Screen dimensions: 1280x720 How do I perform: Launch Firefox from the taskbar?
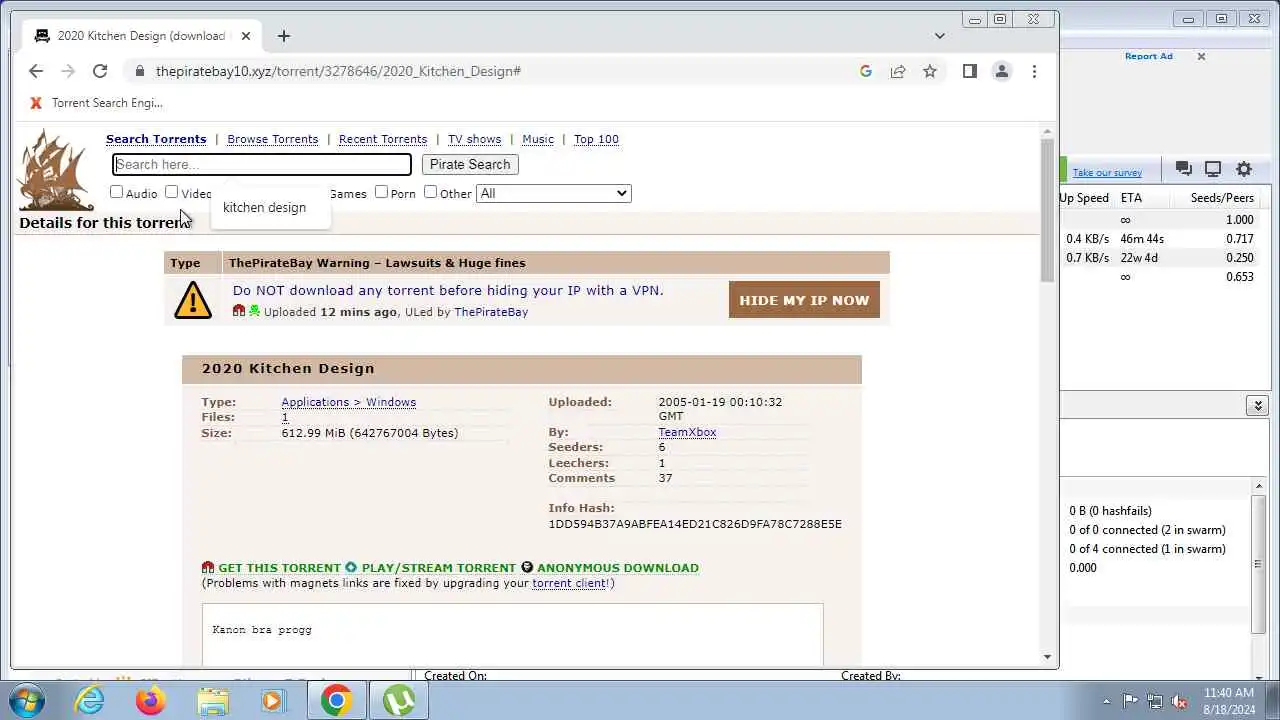coord(151,700)
